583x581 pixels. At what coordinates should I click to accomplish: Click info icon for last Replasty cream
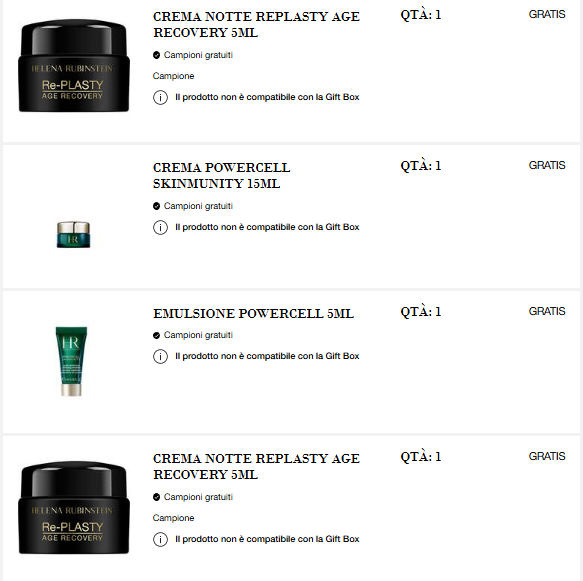(160, 539)
